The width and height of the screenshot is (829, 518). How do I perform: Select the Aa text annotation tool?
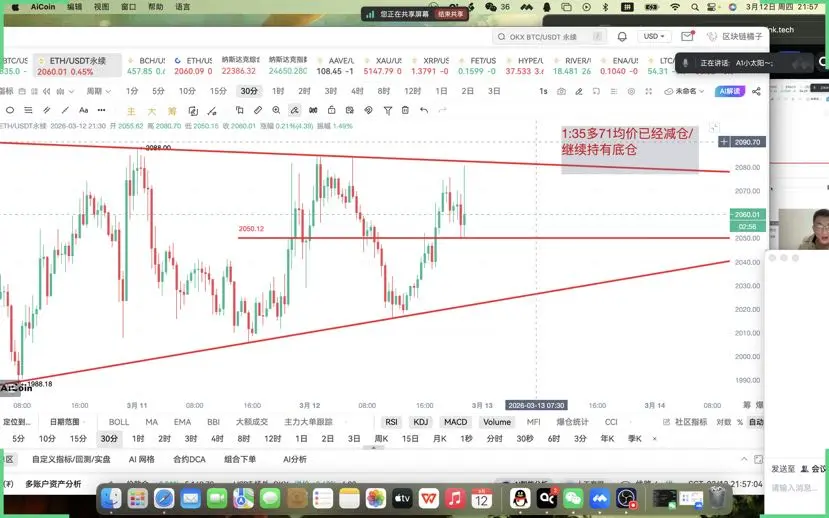coord(84,110)
